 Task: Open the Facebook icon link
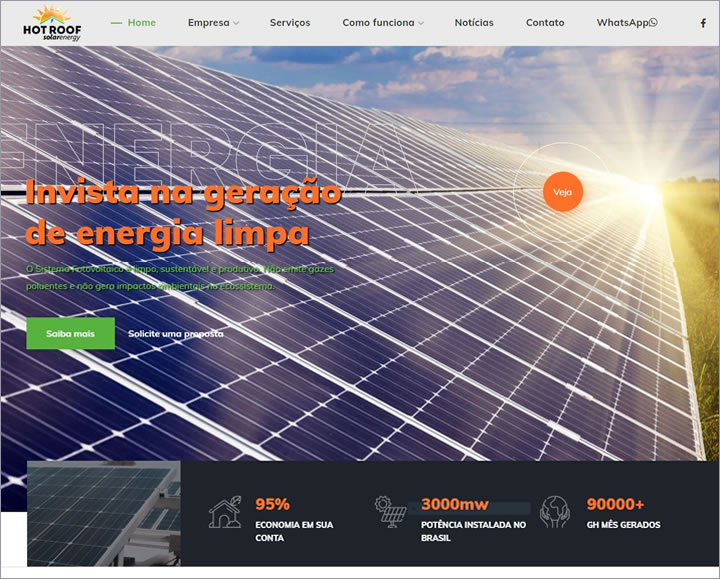coord(703,23)
